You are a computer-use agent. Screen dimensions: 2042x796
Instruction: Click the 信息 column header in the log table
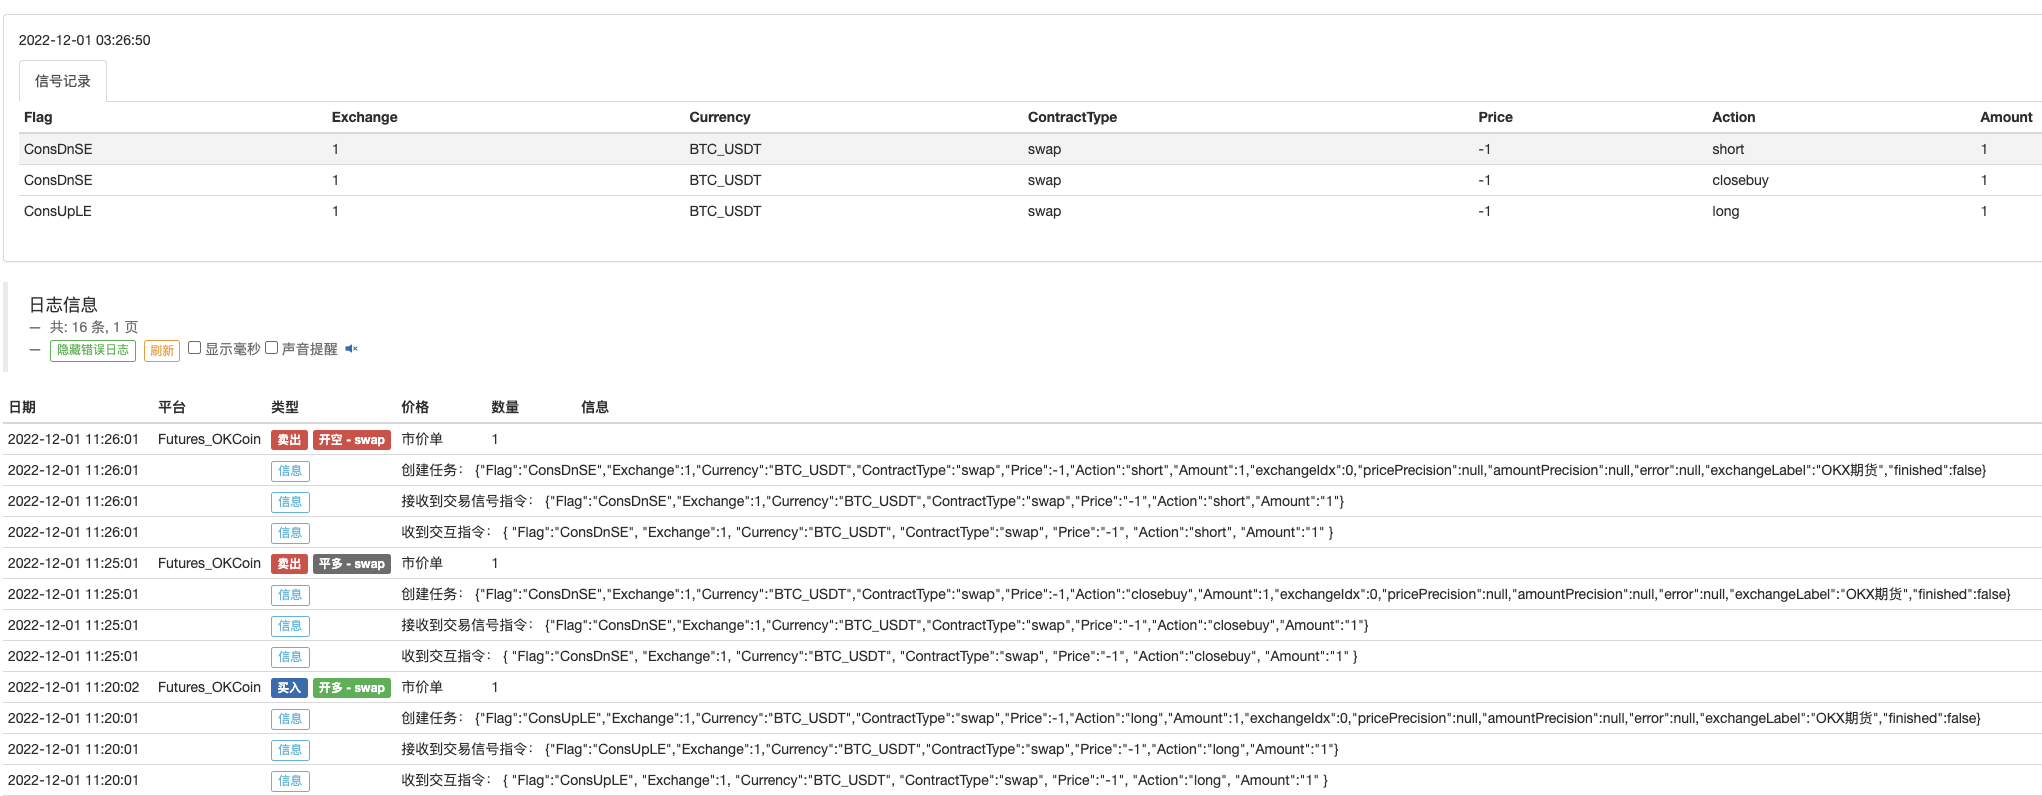tap(595, 407)
